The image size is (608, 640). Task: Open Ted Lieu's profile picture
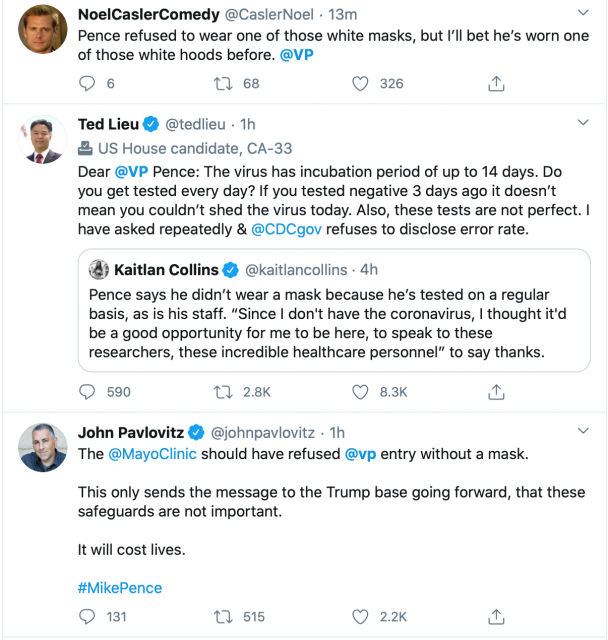(41, 141)
